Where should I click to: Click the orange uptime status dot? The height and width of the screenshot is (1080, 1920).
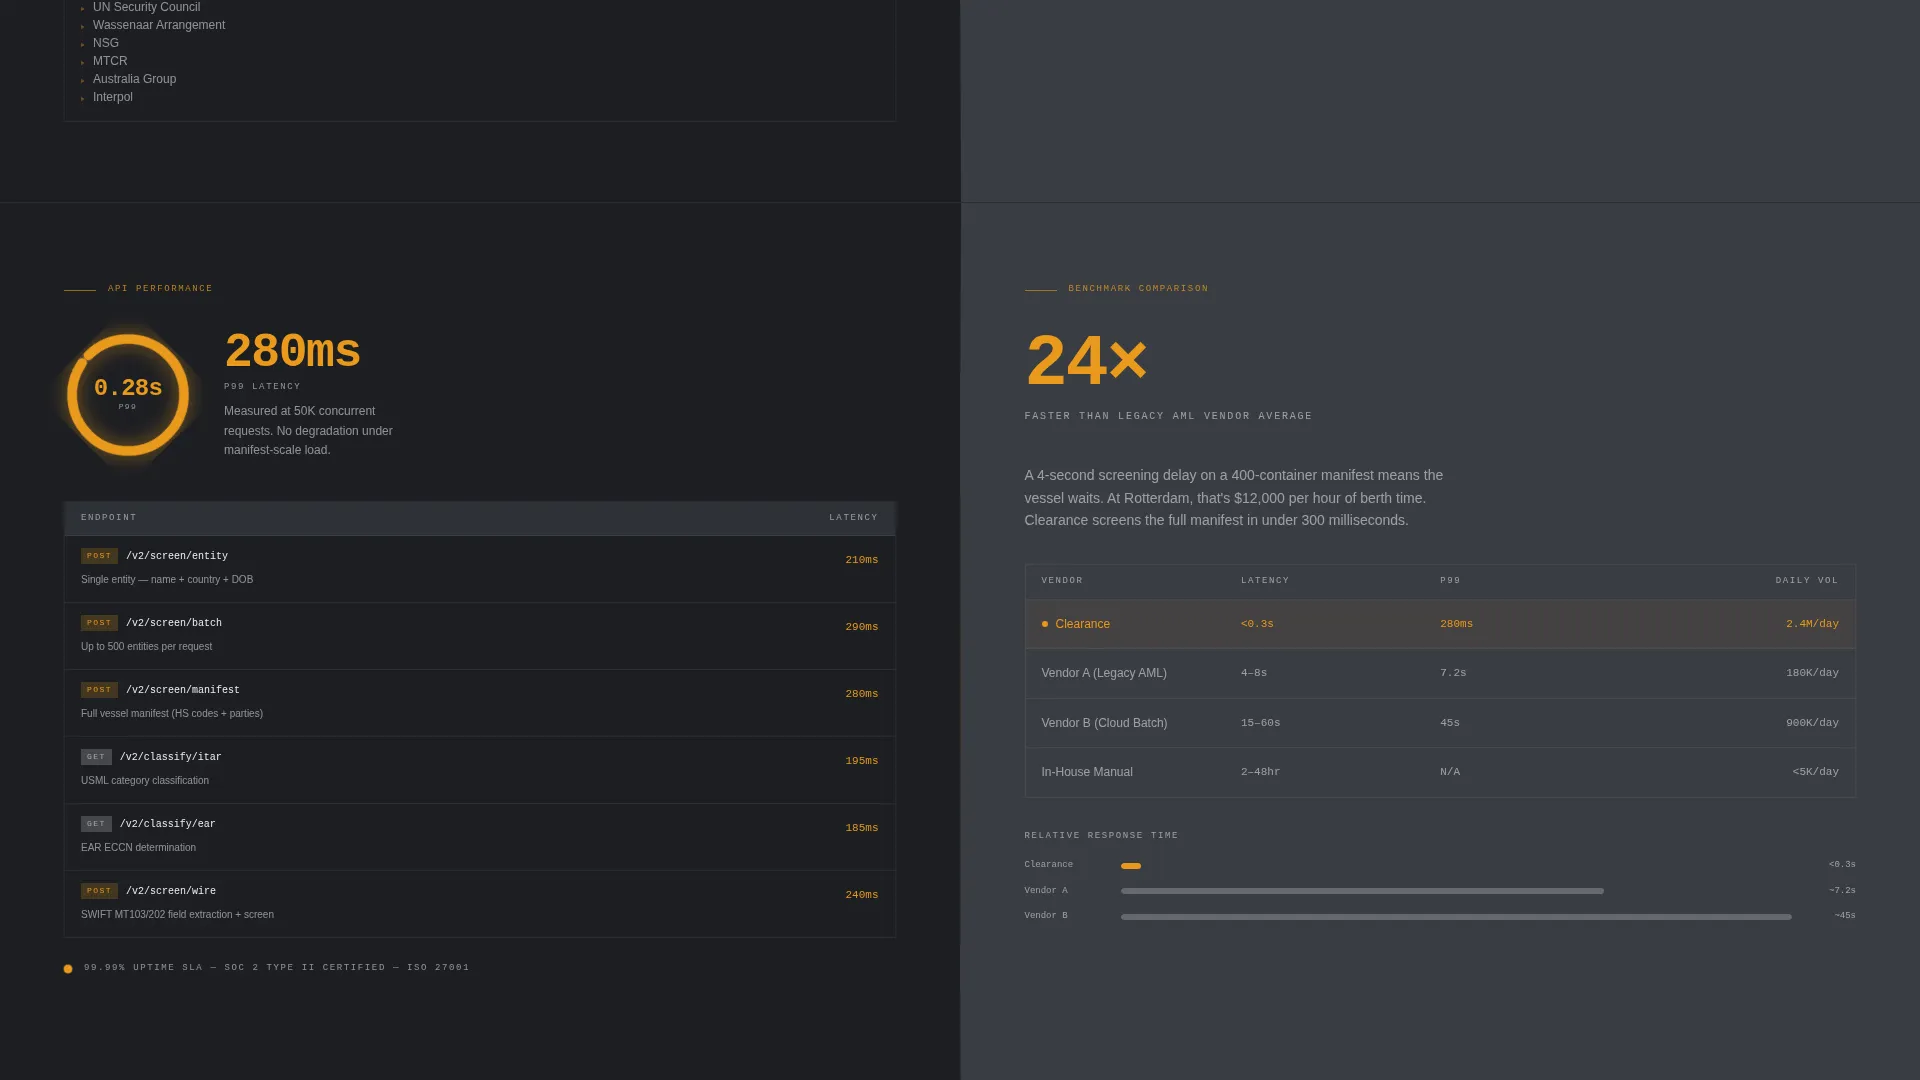(68, 969)
